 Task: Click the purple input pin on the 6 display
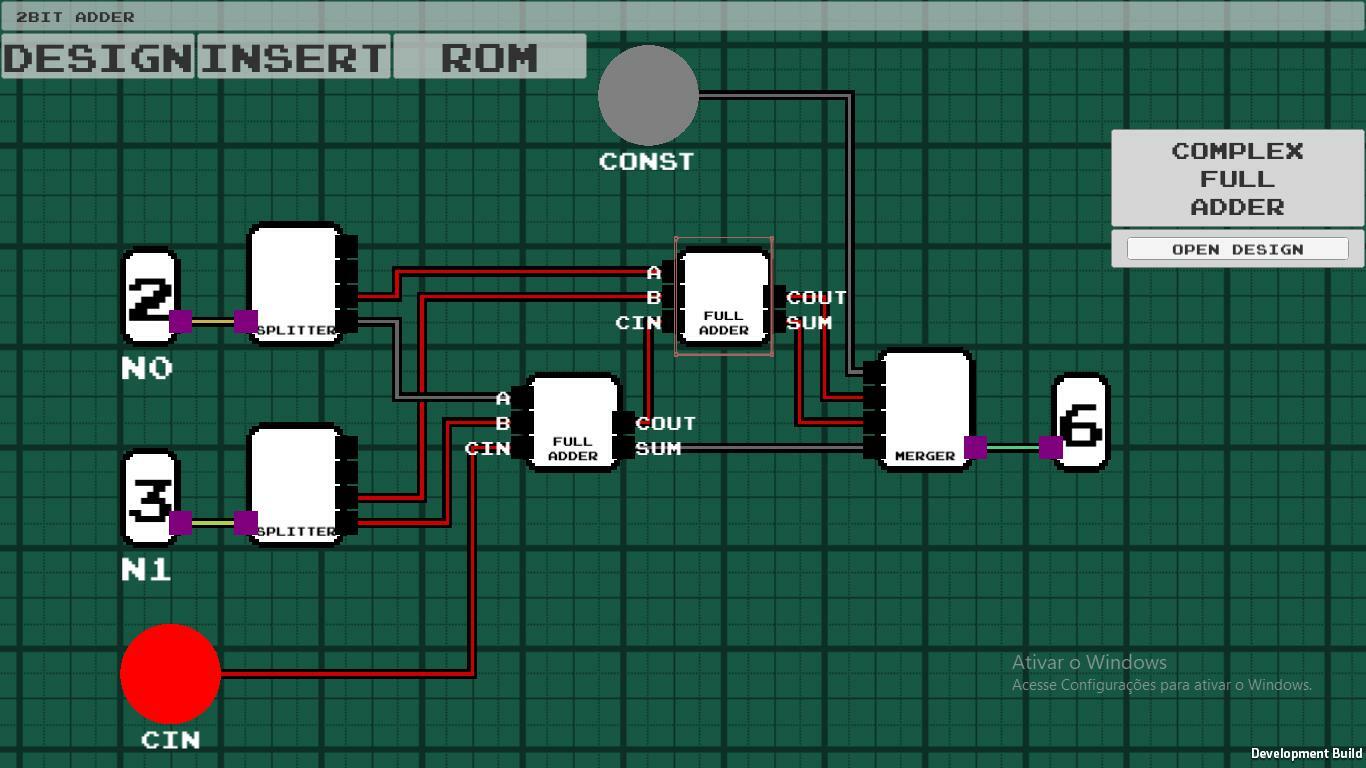[1051, 448]
